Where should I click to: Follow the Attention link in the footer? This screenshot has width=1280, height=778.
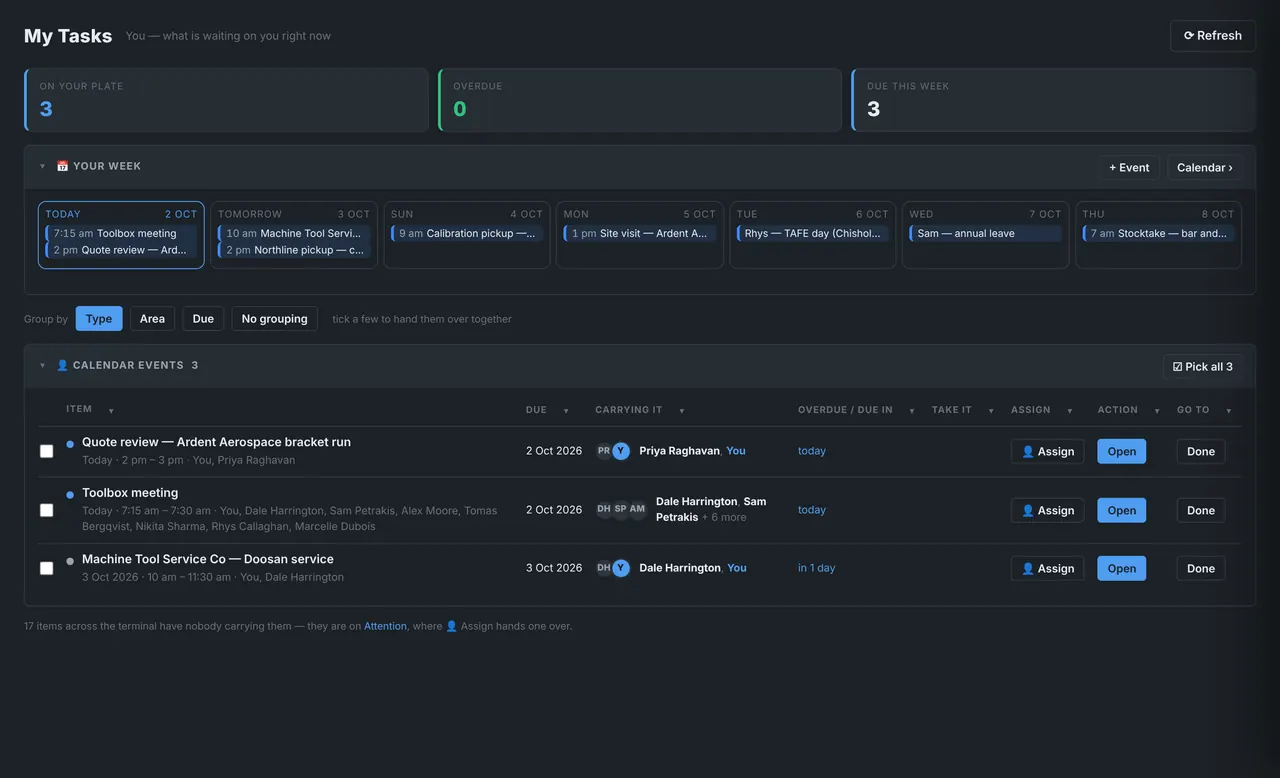[385, 626]
